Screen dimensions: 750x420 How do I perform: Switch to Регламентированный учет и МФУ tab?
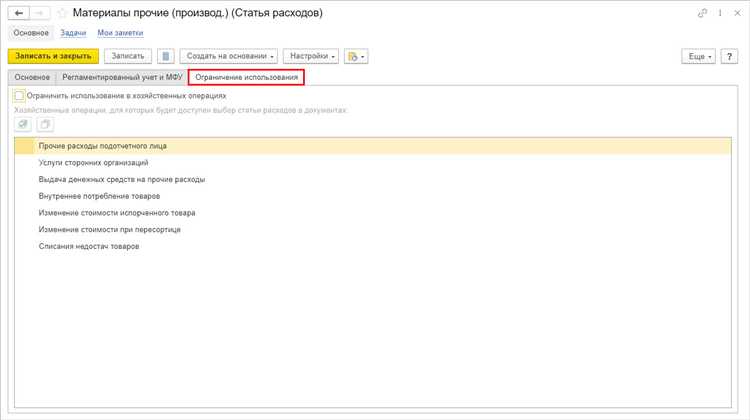coord(122,77)
